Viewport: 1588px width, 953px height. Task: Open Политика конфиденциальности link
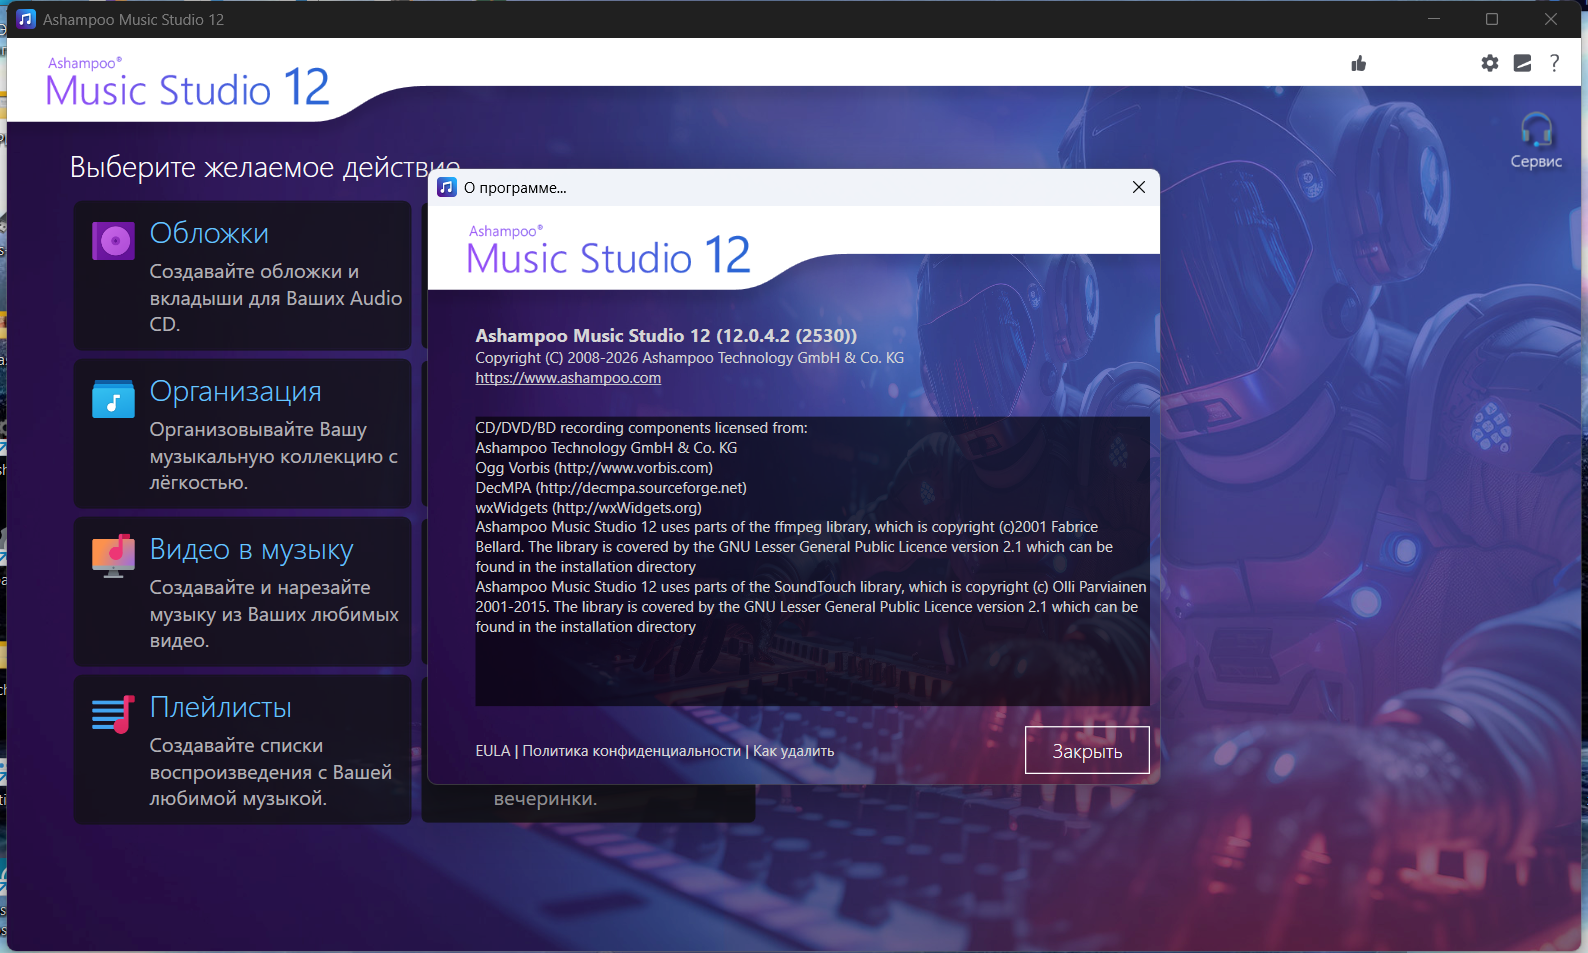click(x=631, y=751)
